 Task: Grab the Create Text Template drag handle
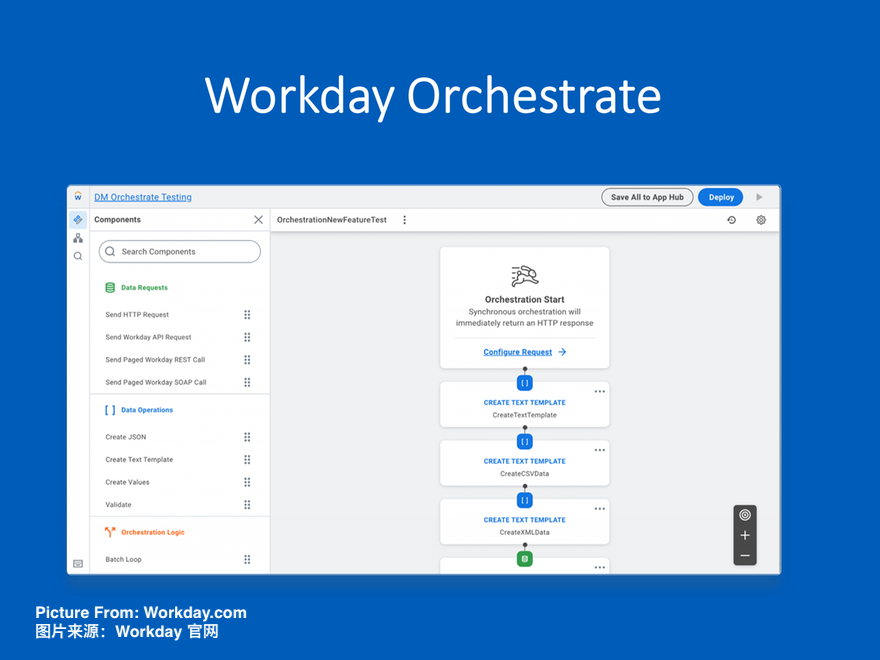[247, 459]
